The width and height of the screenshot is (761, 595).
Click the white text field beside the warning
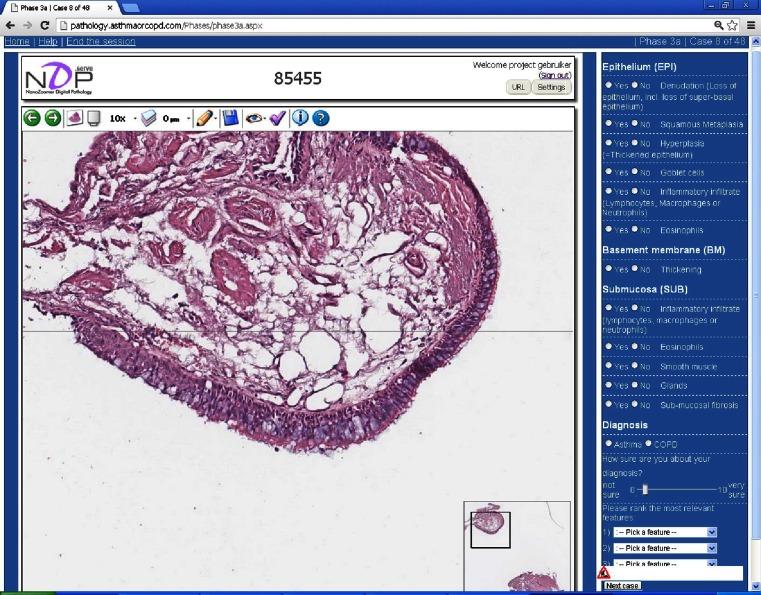677,573
